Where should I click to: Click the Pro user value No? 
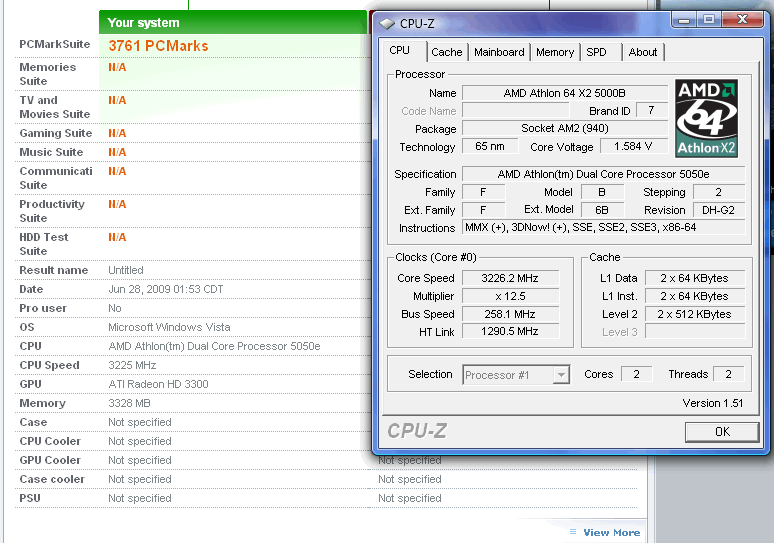(115, 308)
